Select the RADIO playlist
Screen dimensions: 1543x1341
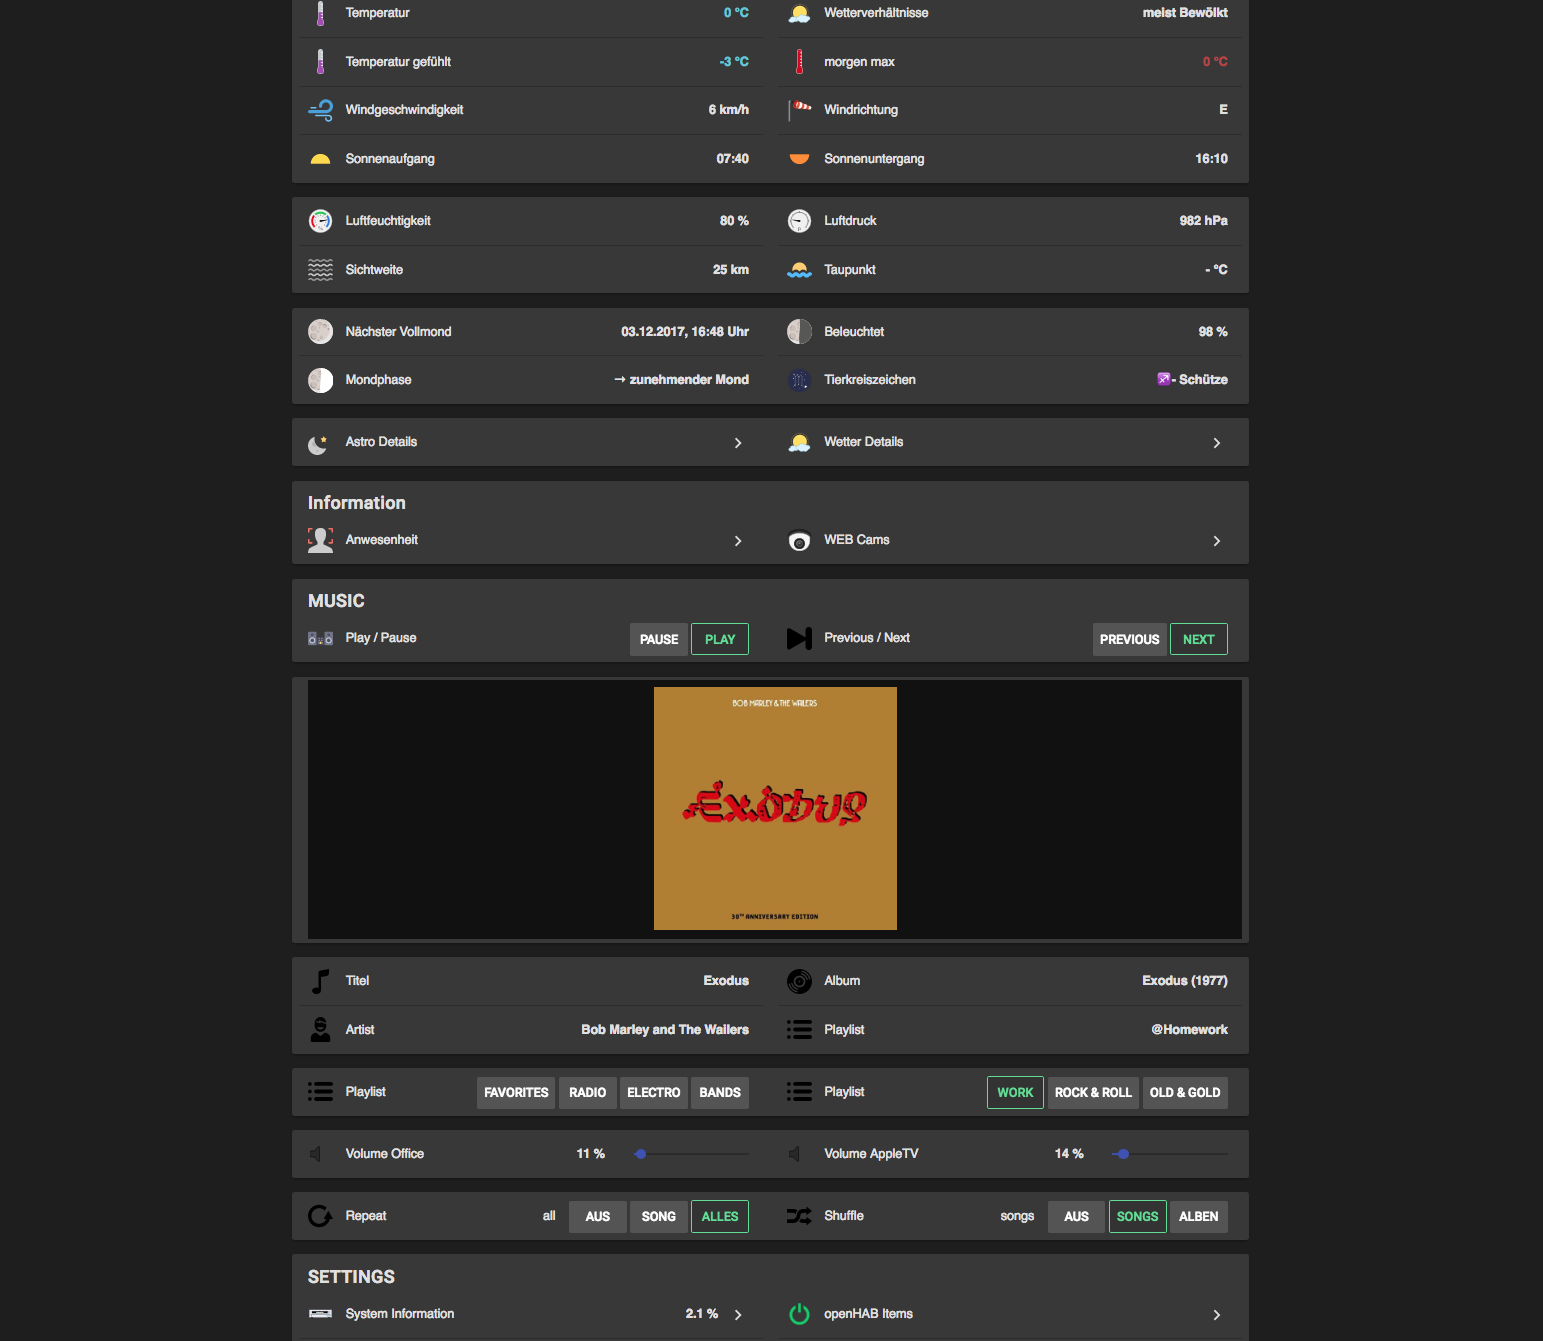[x=588, y=1093]
